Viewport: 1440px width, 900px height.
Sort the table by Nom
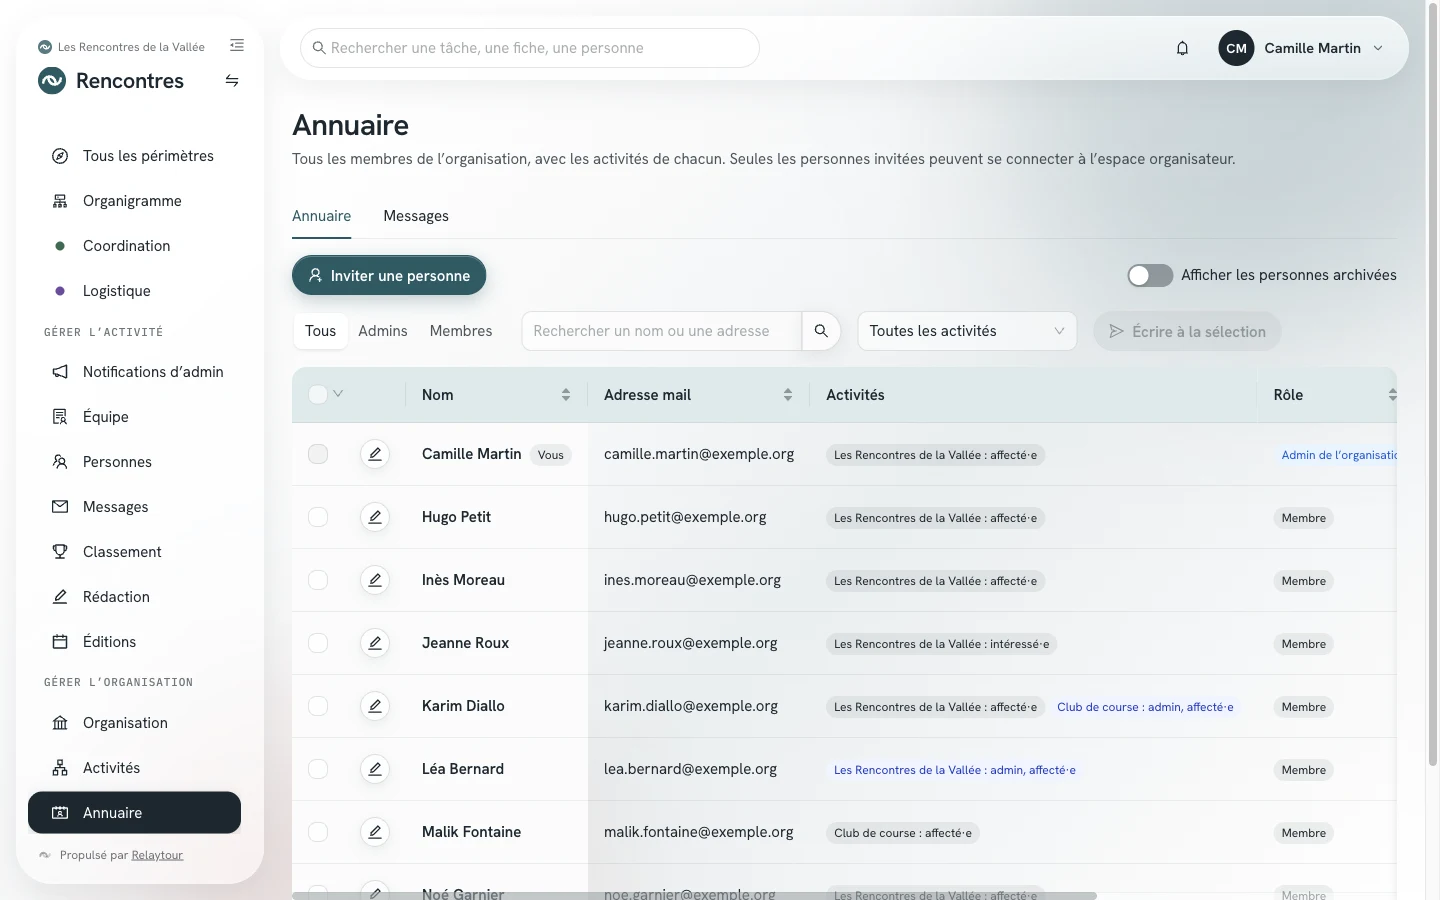(566, 395)
